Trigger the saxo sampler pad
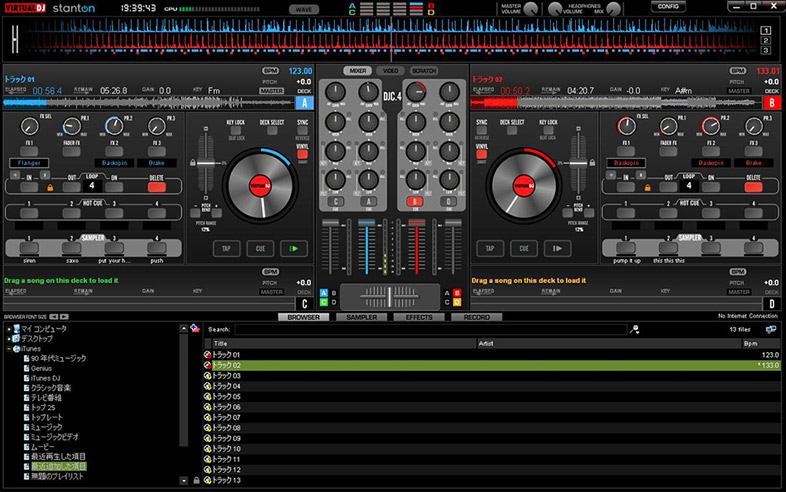 (x=72, y=248)
